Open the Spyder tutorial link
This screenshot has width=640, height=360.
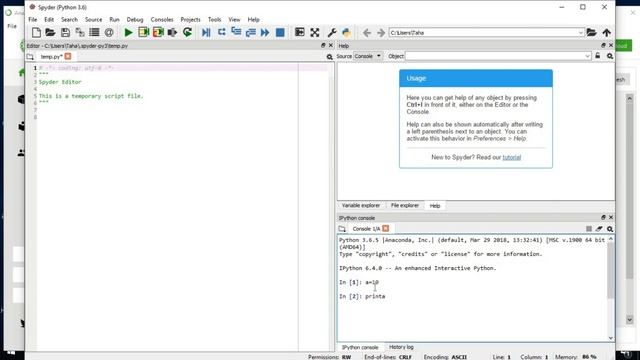[511, 157]
